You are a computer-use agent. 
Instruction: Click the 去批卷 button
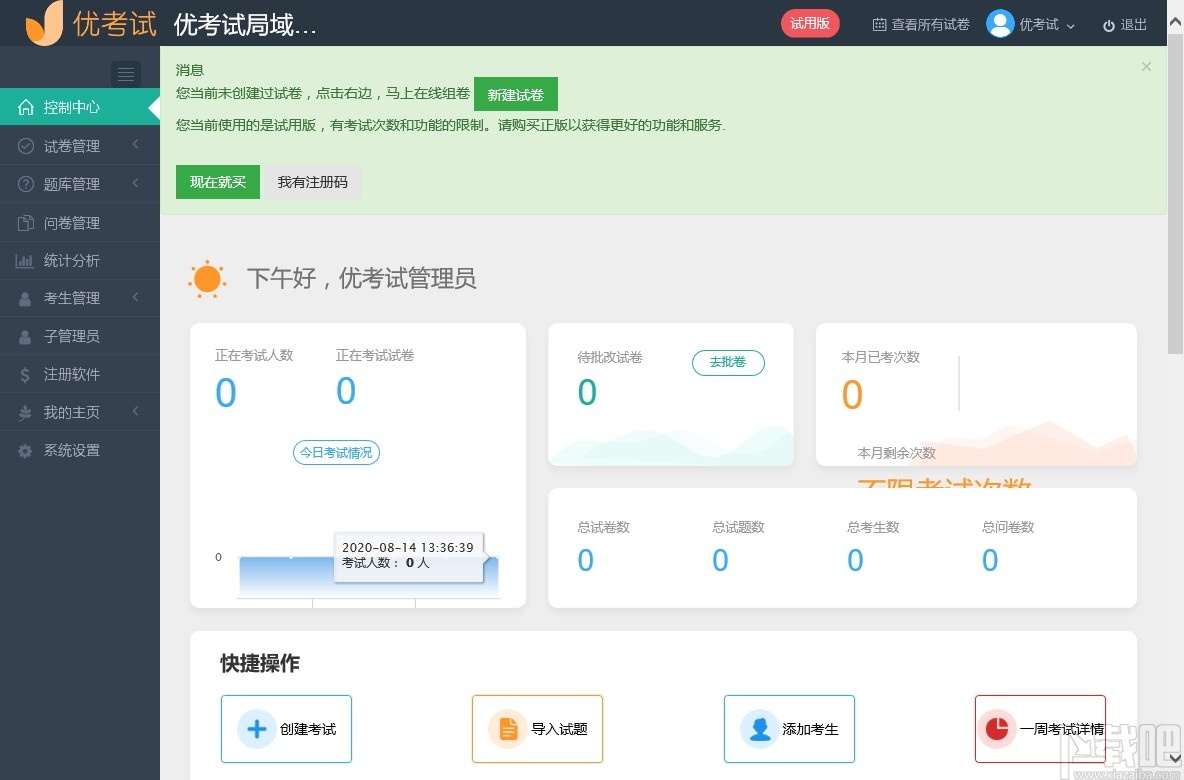(x=728, y=363)
